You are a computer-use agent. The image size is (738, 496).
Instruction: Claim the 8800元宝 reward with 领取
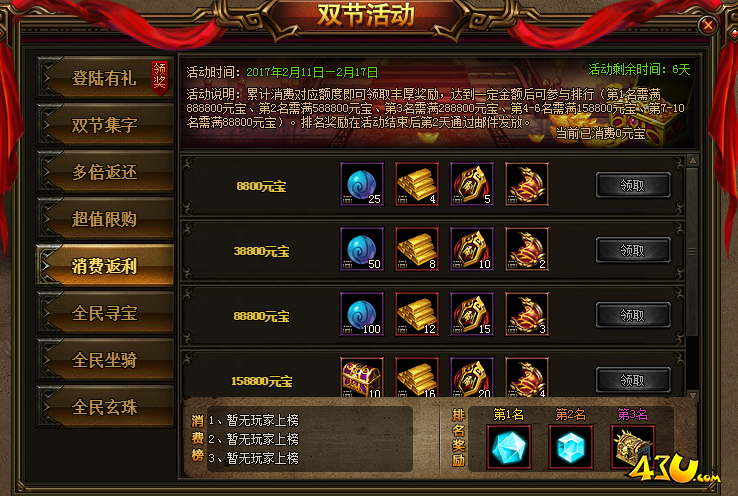point(633,185)
